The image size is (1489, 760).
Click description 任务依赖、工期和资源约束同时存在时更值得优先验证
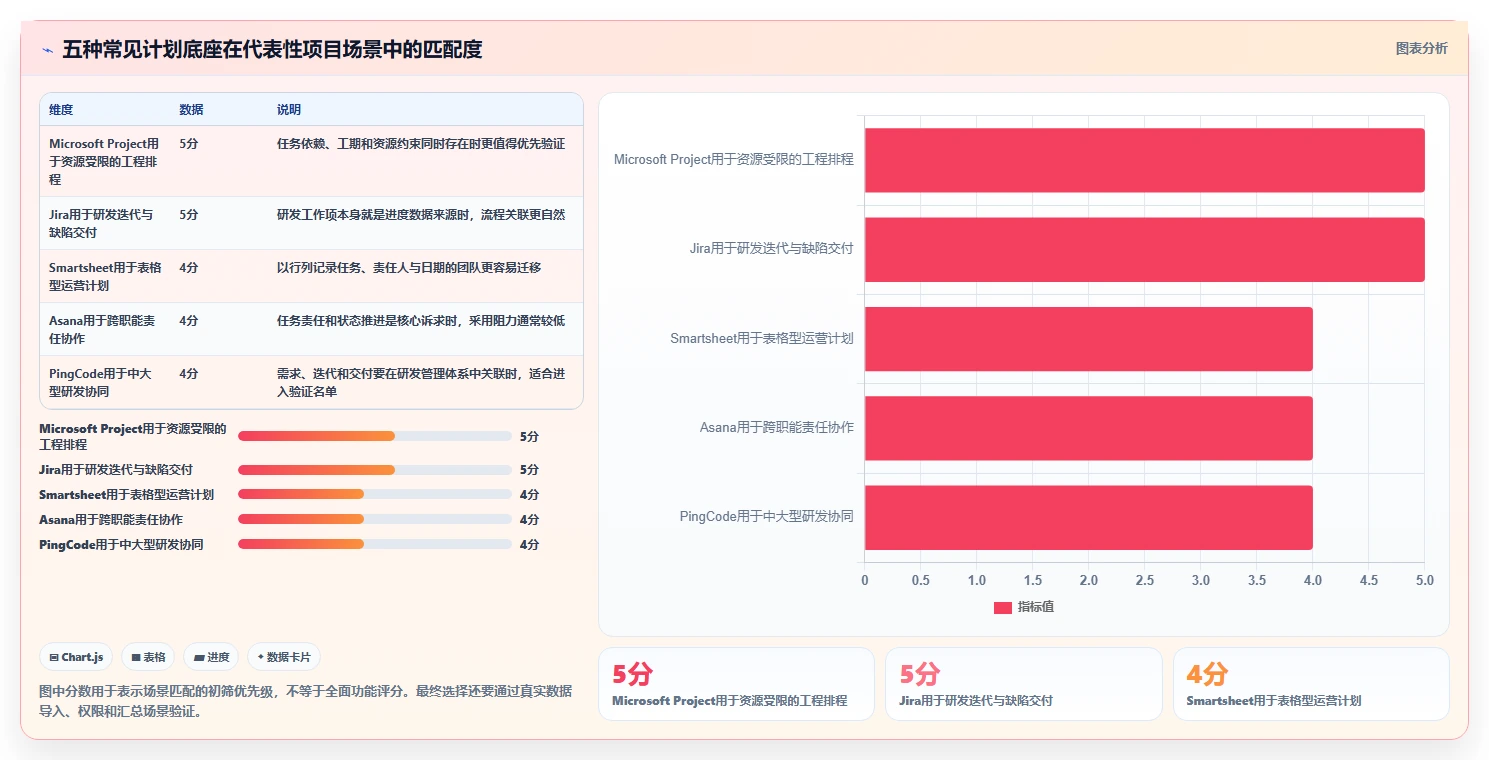point(421,144)
